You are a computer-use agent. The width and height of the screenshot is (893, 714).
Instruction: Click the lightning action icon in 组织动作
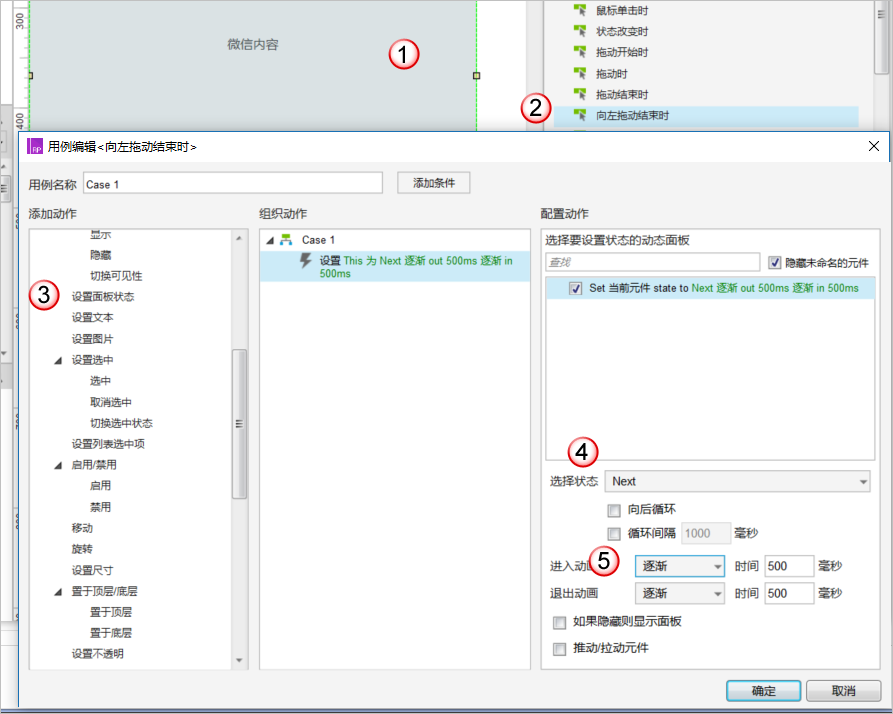click(x=306, y=261)
